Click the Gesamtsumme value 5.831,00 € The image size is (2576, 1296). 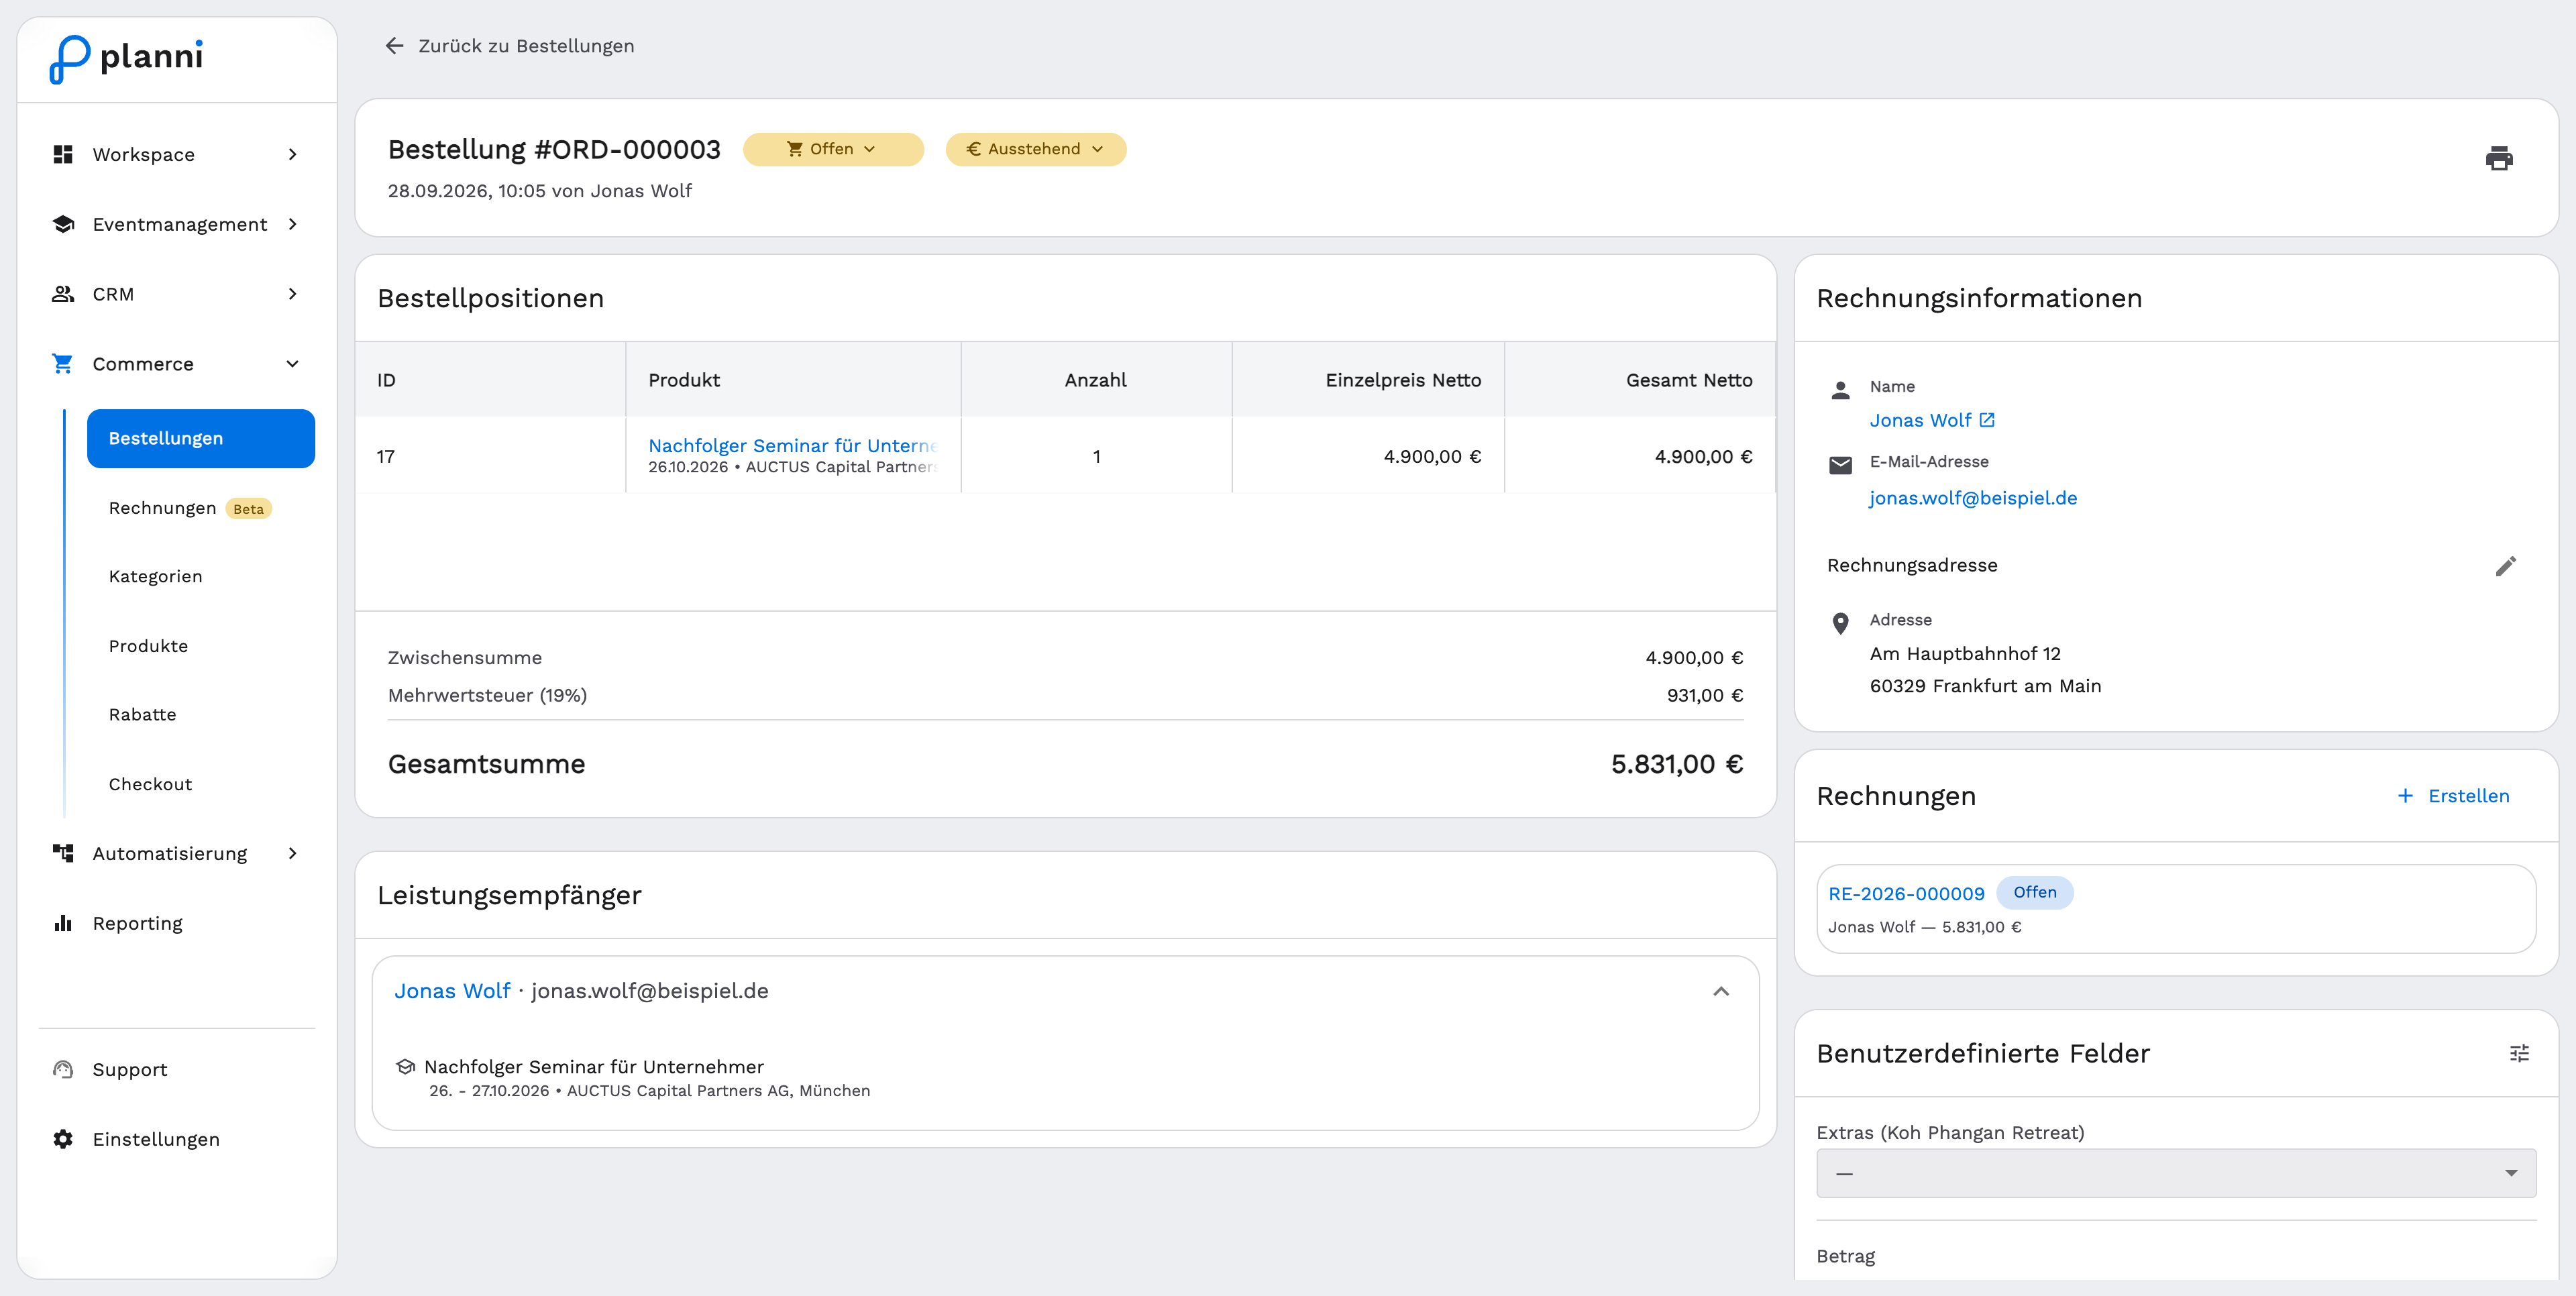1676,764
